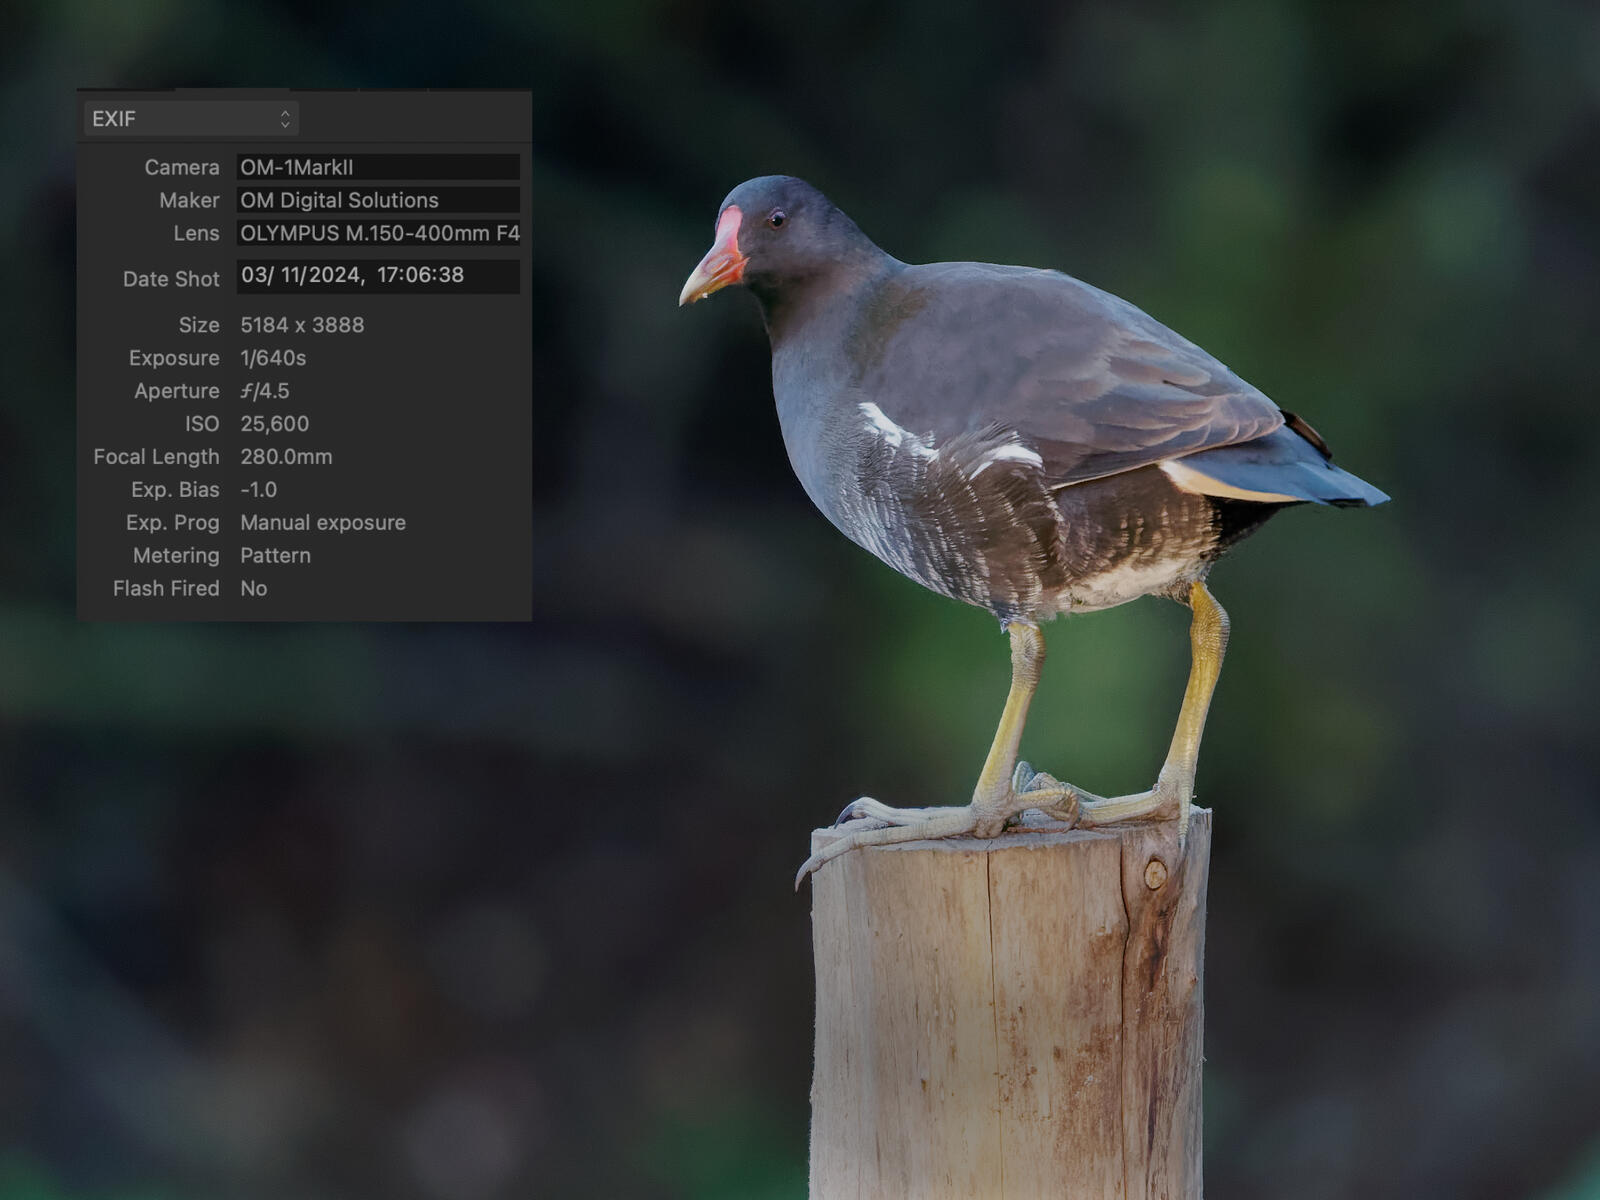
Task: Click the ISO value 25,600
Action: coord(274,424)
